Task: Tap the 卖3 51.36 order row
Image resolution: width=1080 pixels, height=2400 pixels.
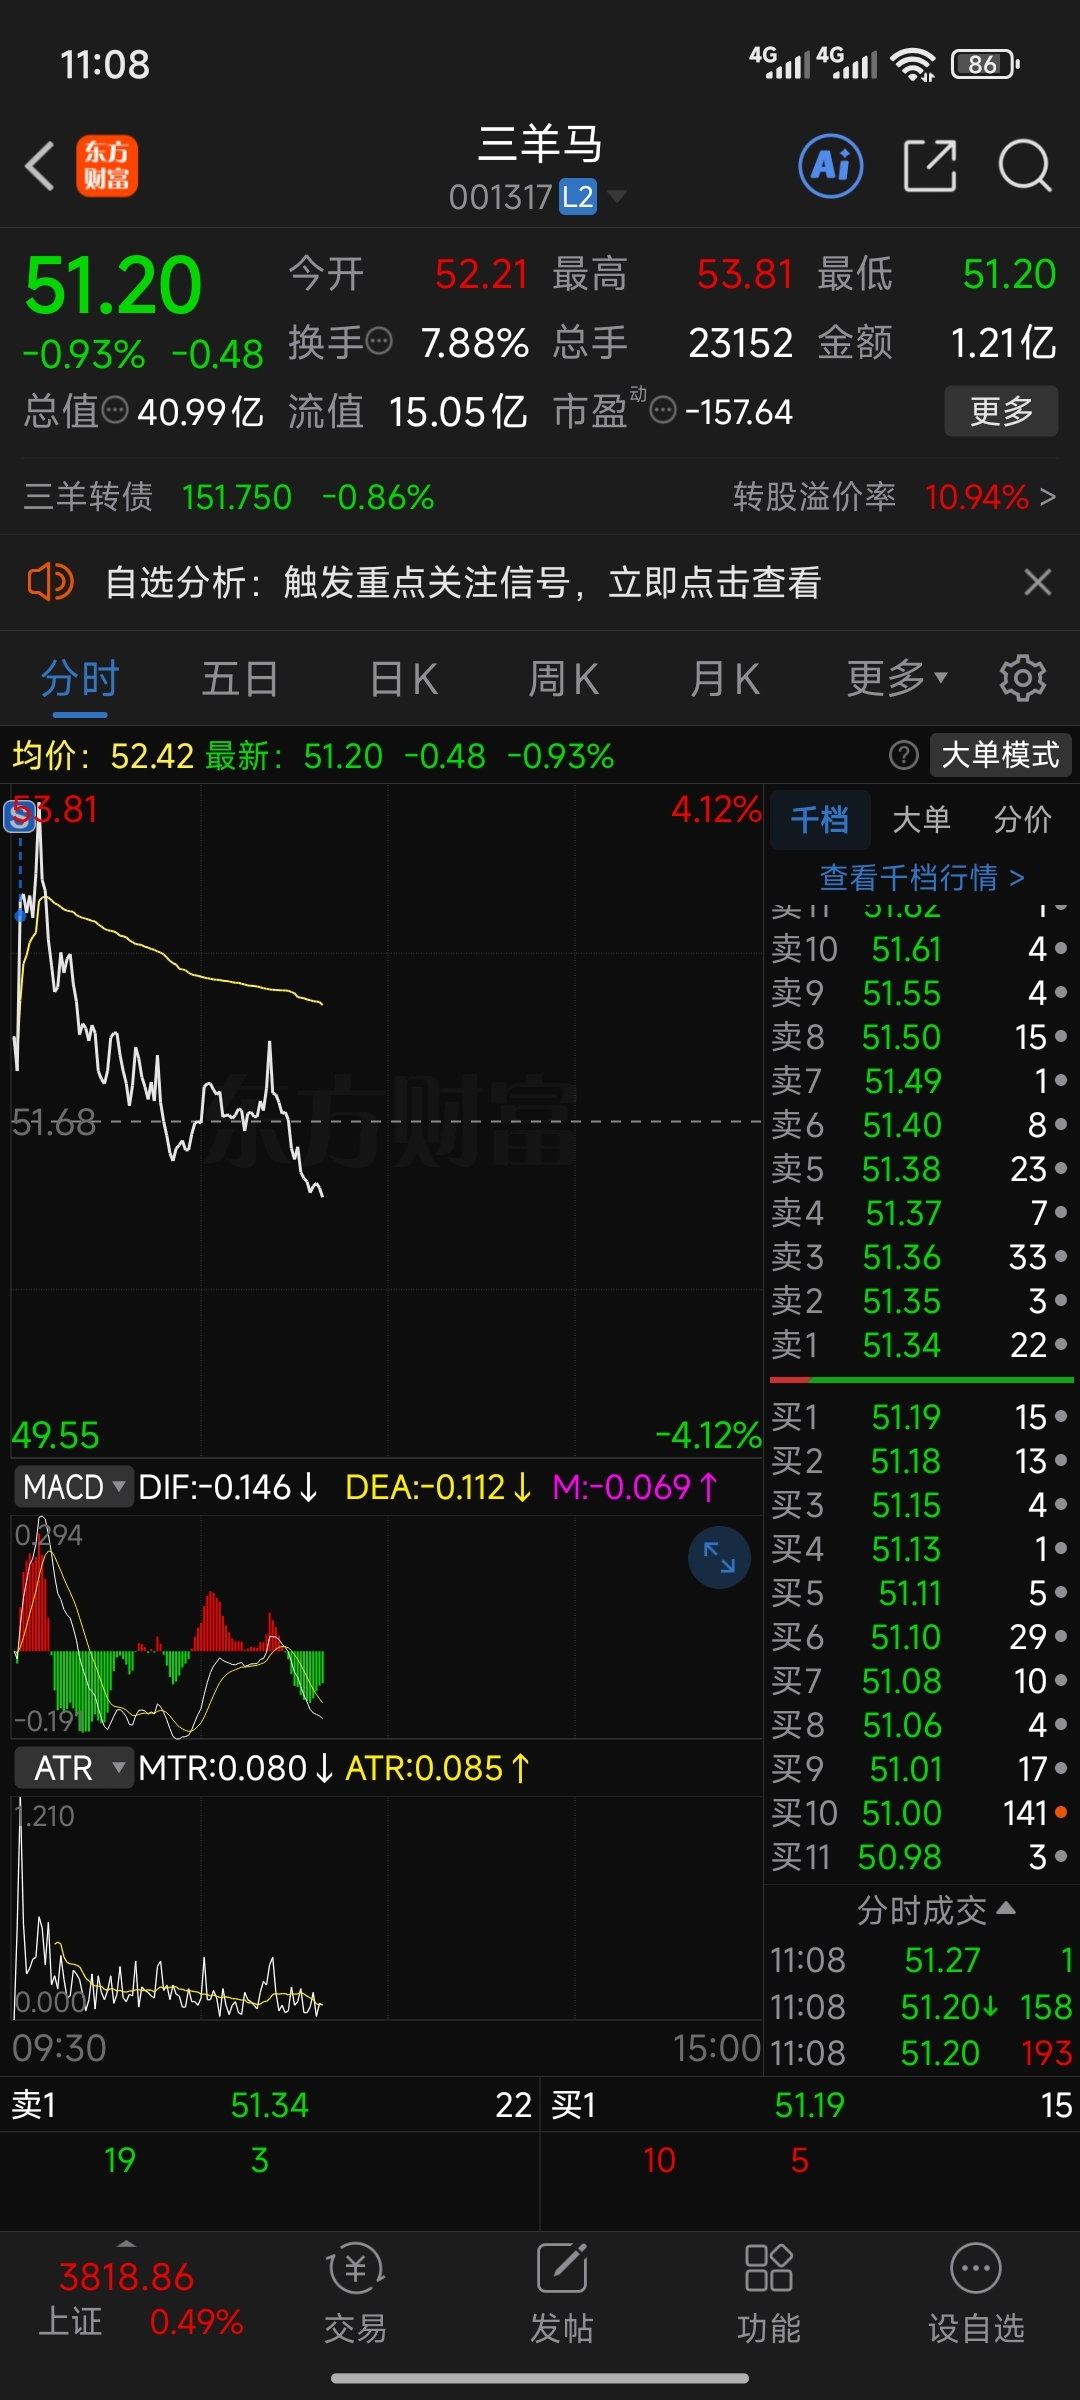Action: click(x=919, y=1256)
